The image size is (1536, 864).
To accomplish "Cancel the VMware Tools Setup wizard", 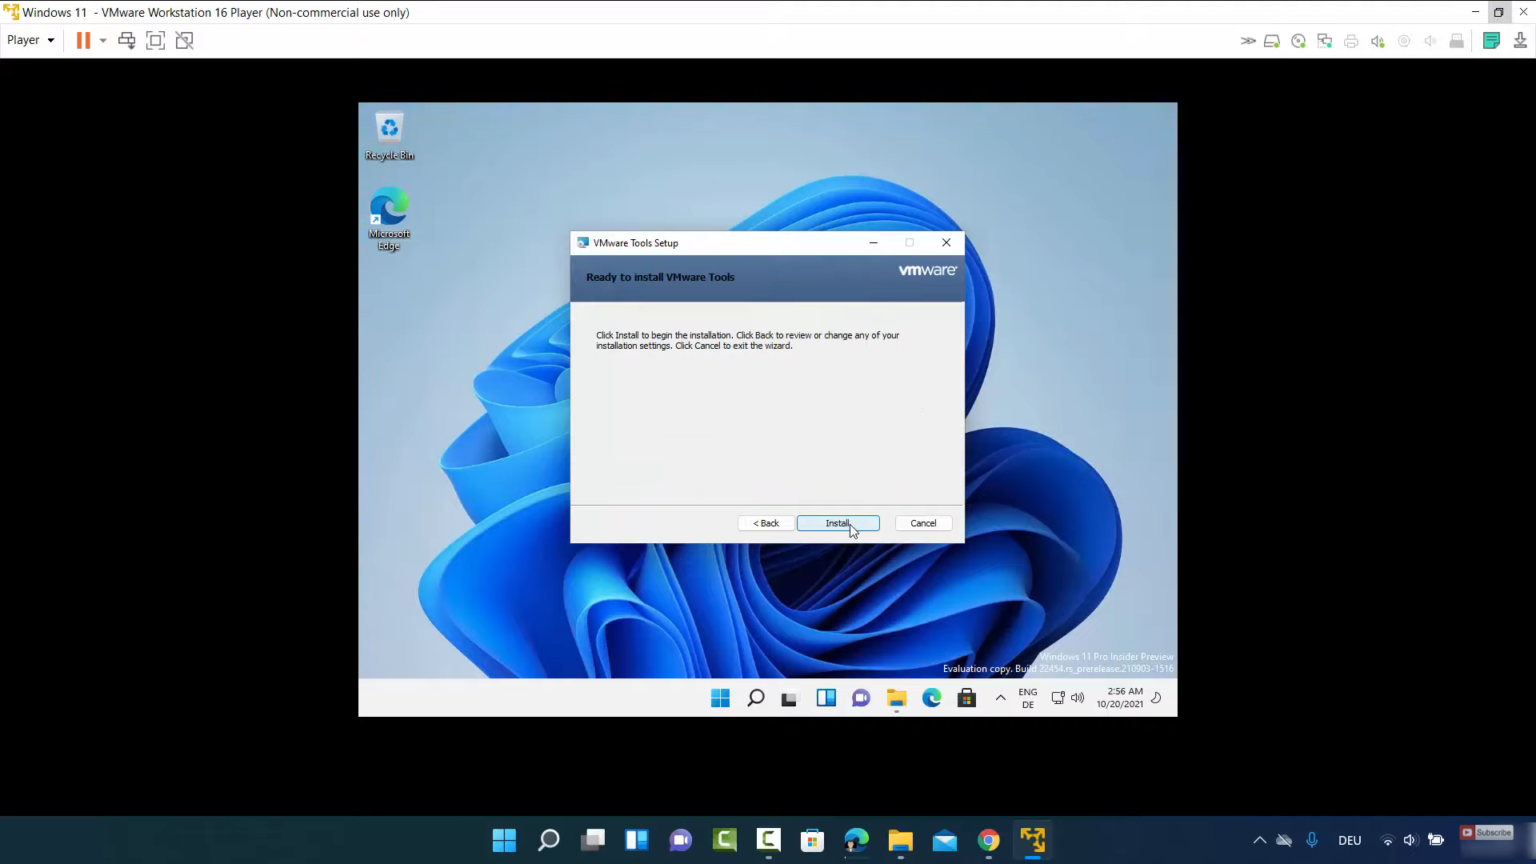I will coord(922,523).
